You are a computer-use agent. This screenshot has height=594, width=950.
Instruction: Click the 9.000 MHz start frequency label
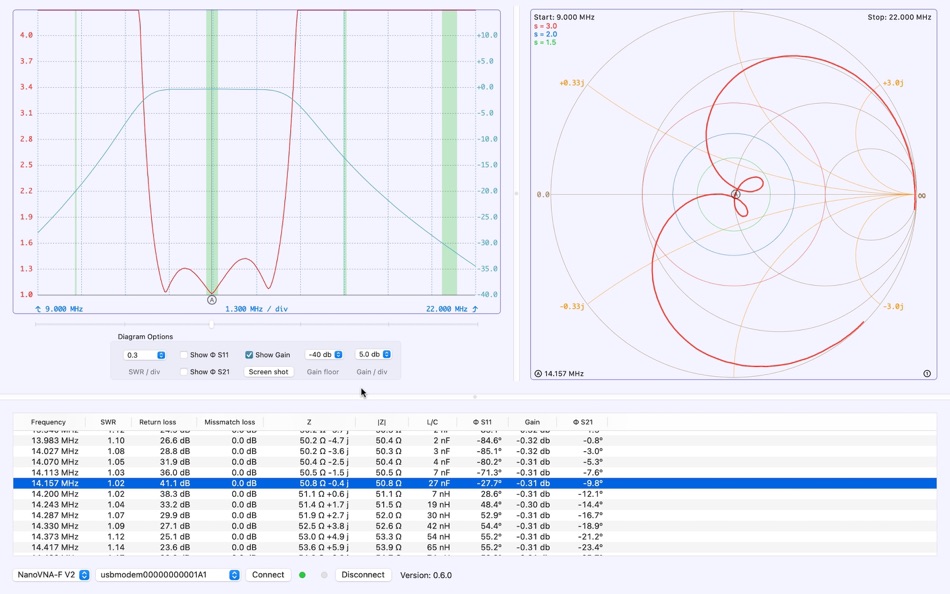tap(64, 309)
